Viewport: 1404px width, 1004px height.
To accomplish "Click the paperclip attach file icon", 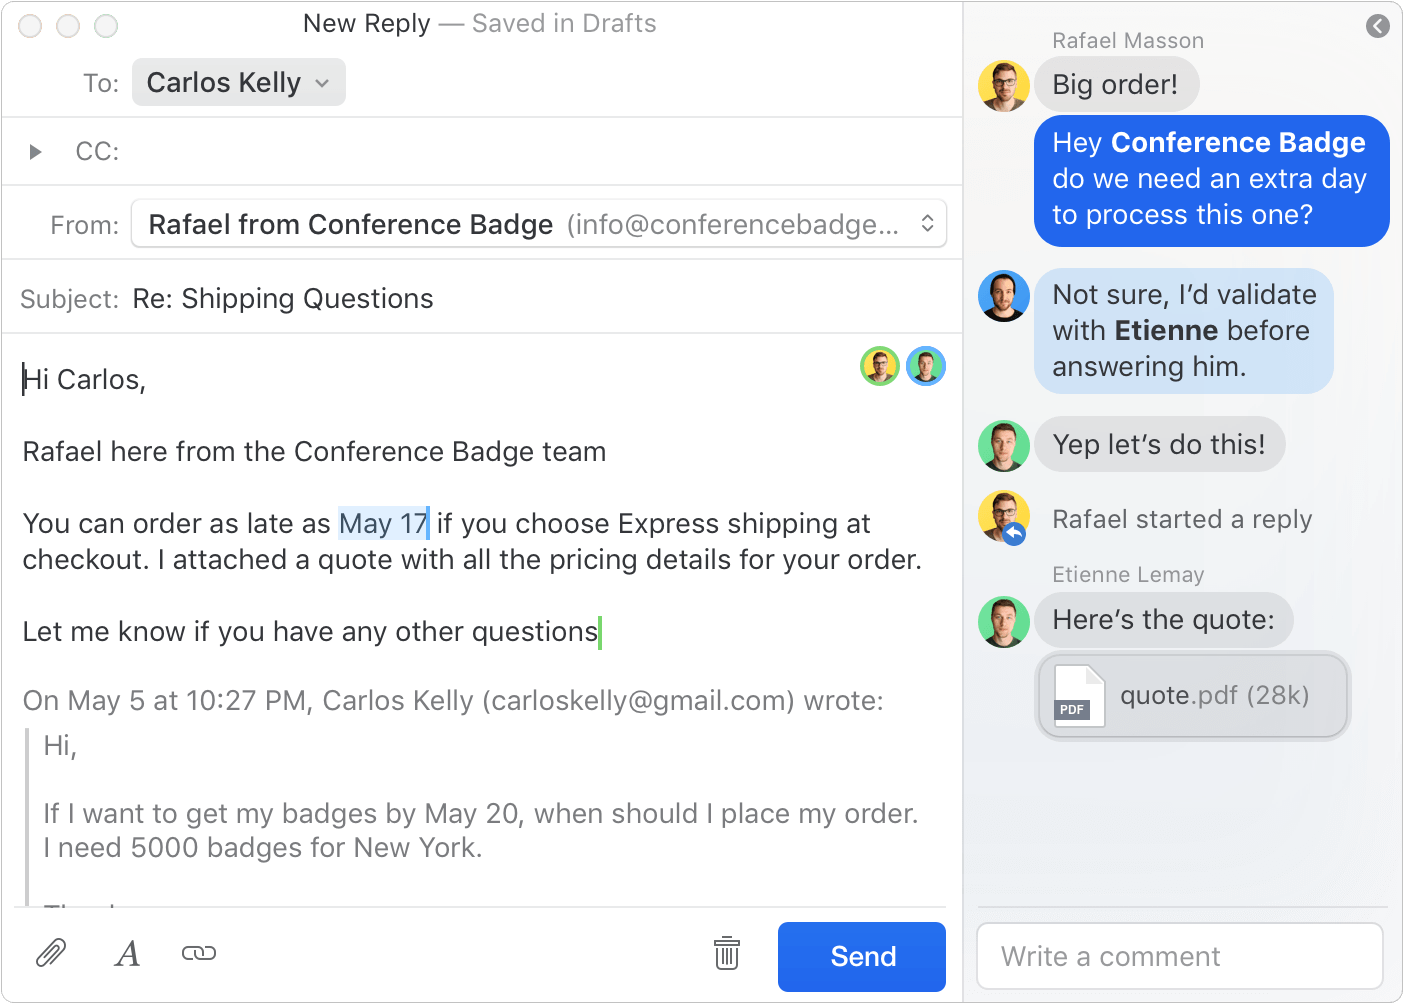I will click(51, 953).
